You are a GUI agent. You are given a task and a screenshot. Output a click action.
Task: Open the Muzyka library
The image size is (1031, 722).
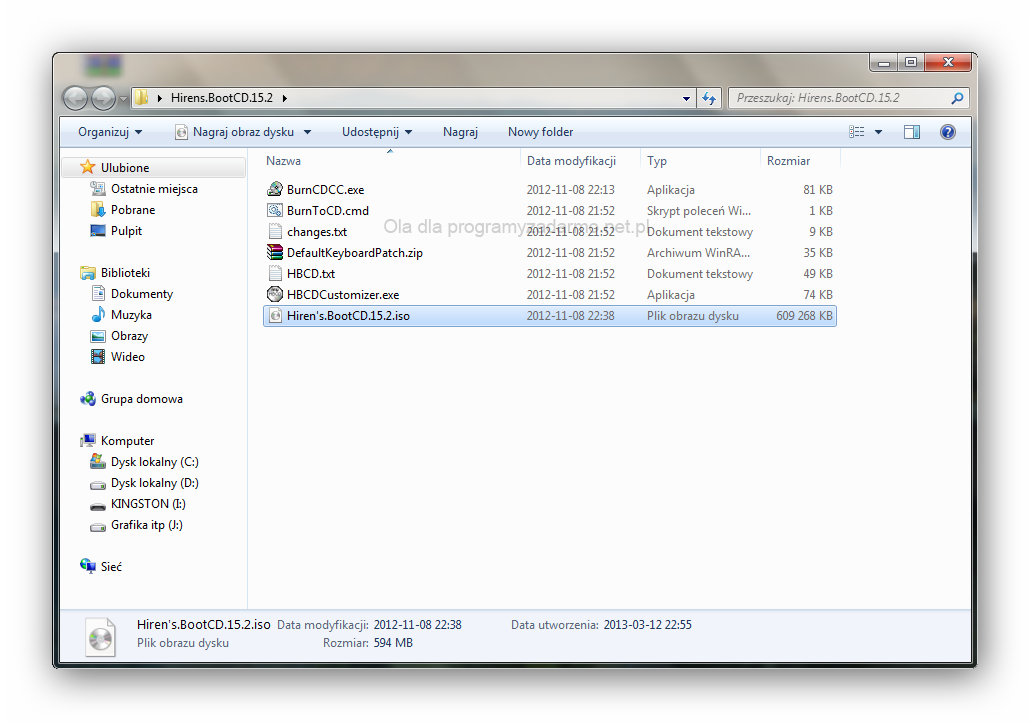[x=131, y=315]
